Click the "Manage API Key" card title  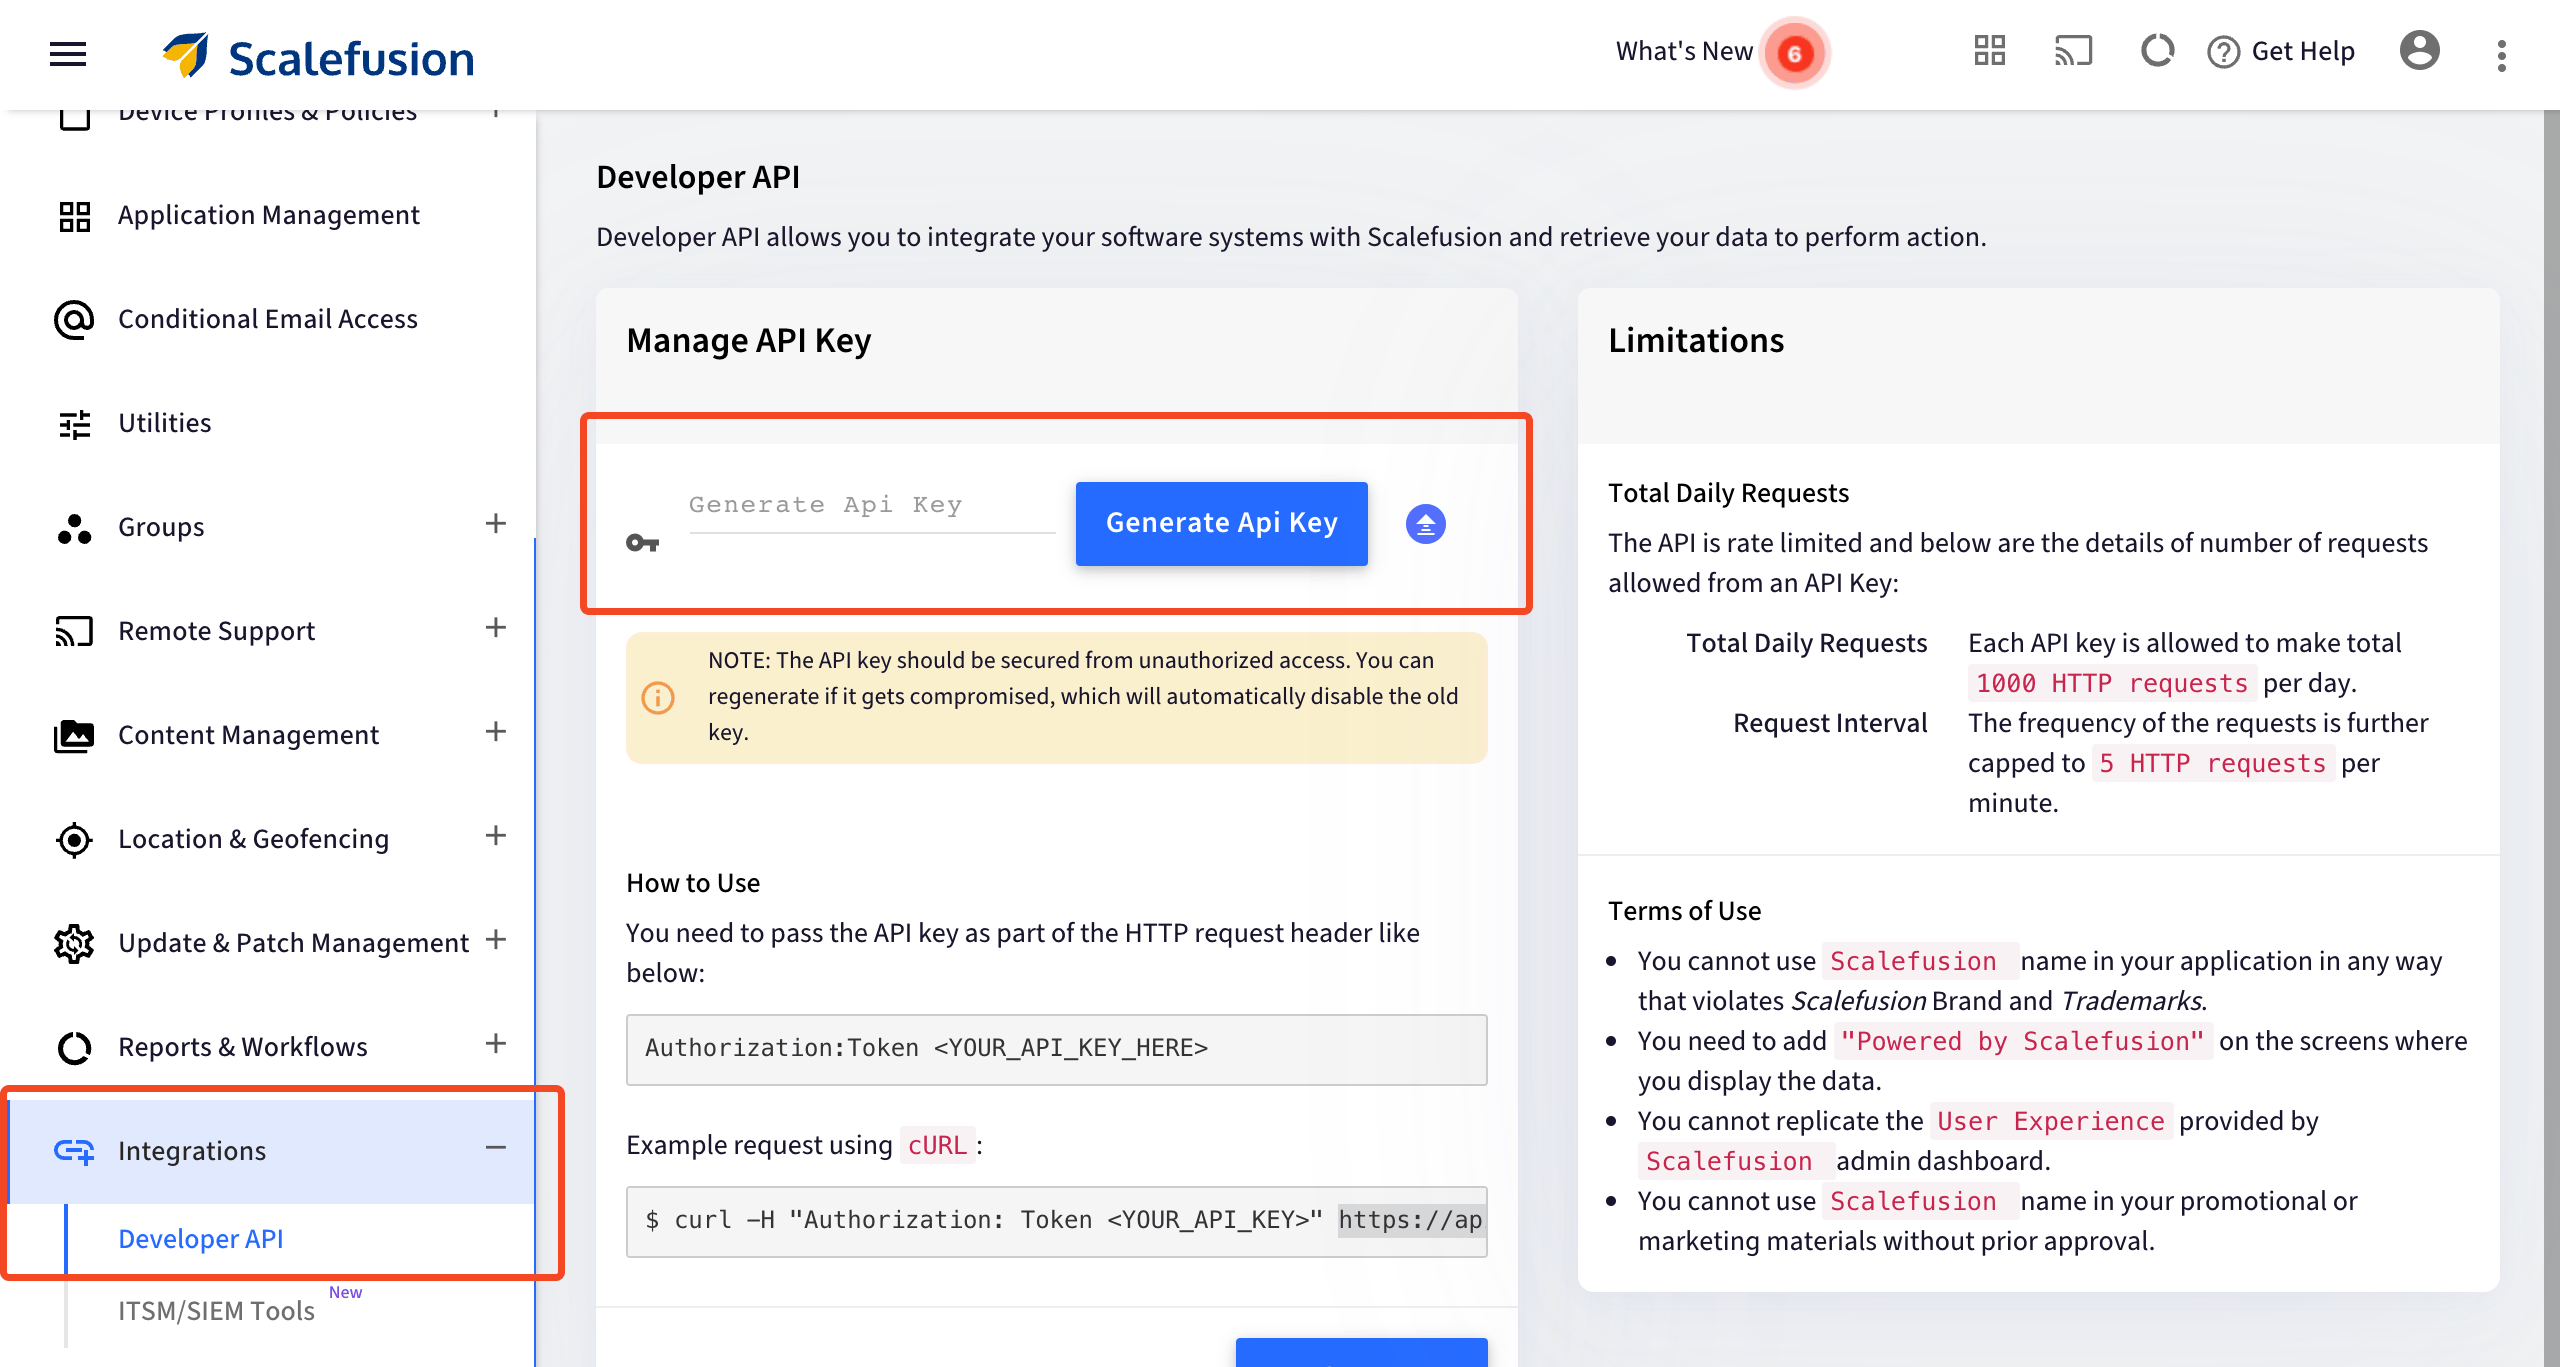pos(749,342)
